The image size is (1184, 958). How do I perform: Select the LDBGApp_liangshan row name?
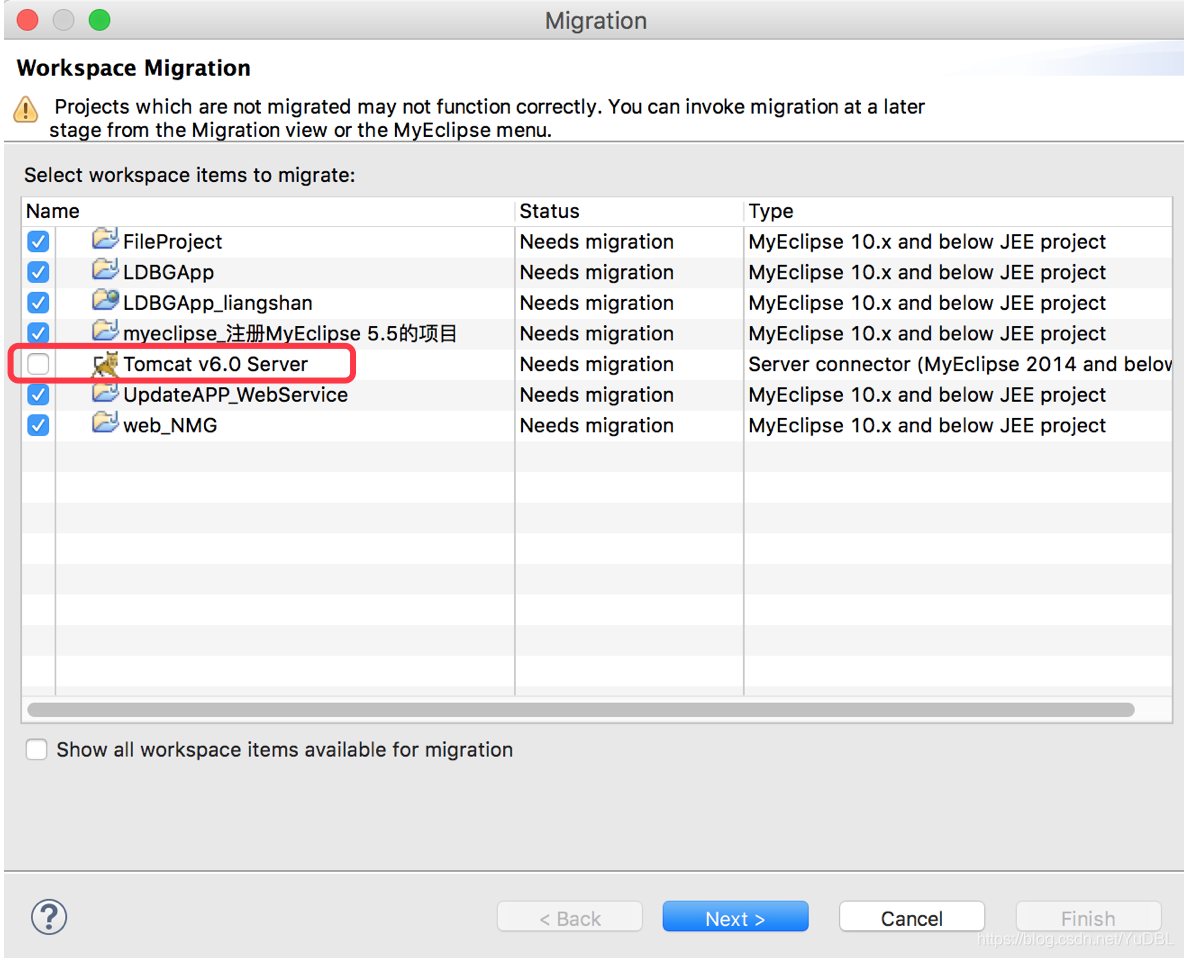tap(217, 303)
